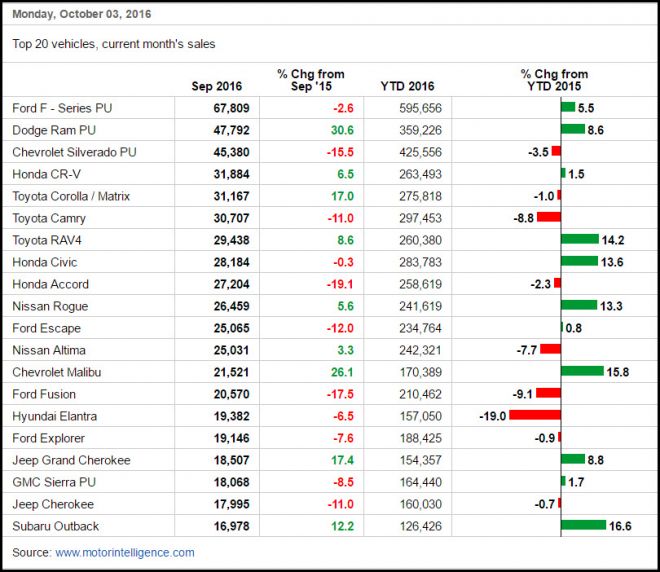Image resolution: width=660 pixels, height=572 pixels.
Task: Select the YTD 2016 value 425,556
Action: (420, 152)
